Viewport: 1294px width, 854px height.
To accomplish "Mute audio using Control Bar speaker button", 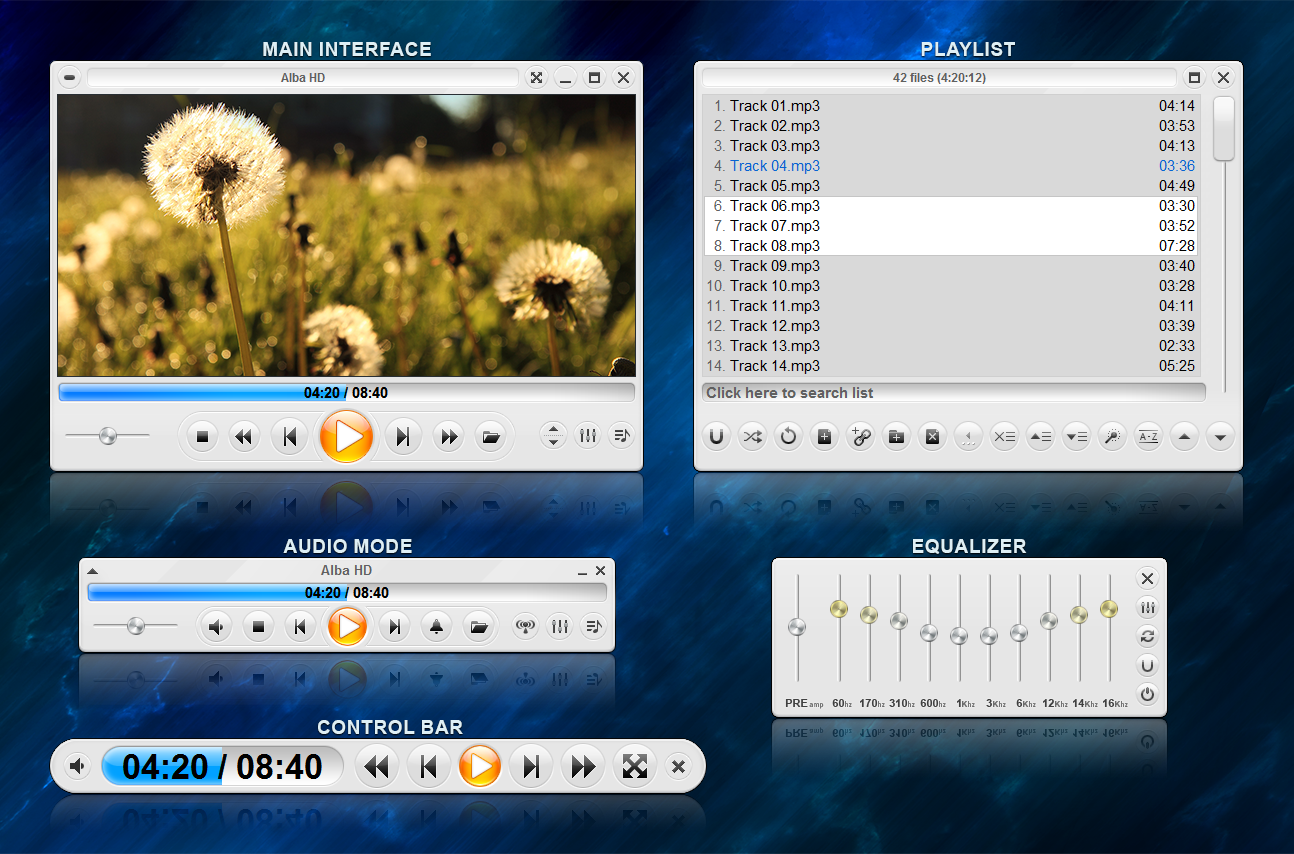I will coord(77,767).
